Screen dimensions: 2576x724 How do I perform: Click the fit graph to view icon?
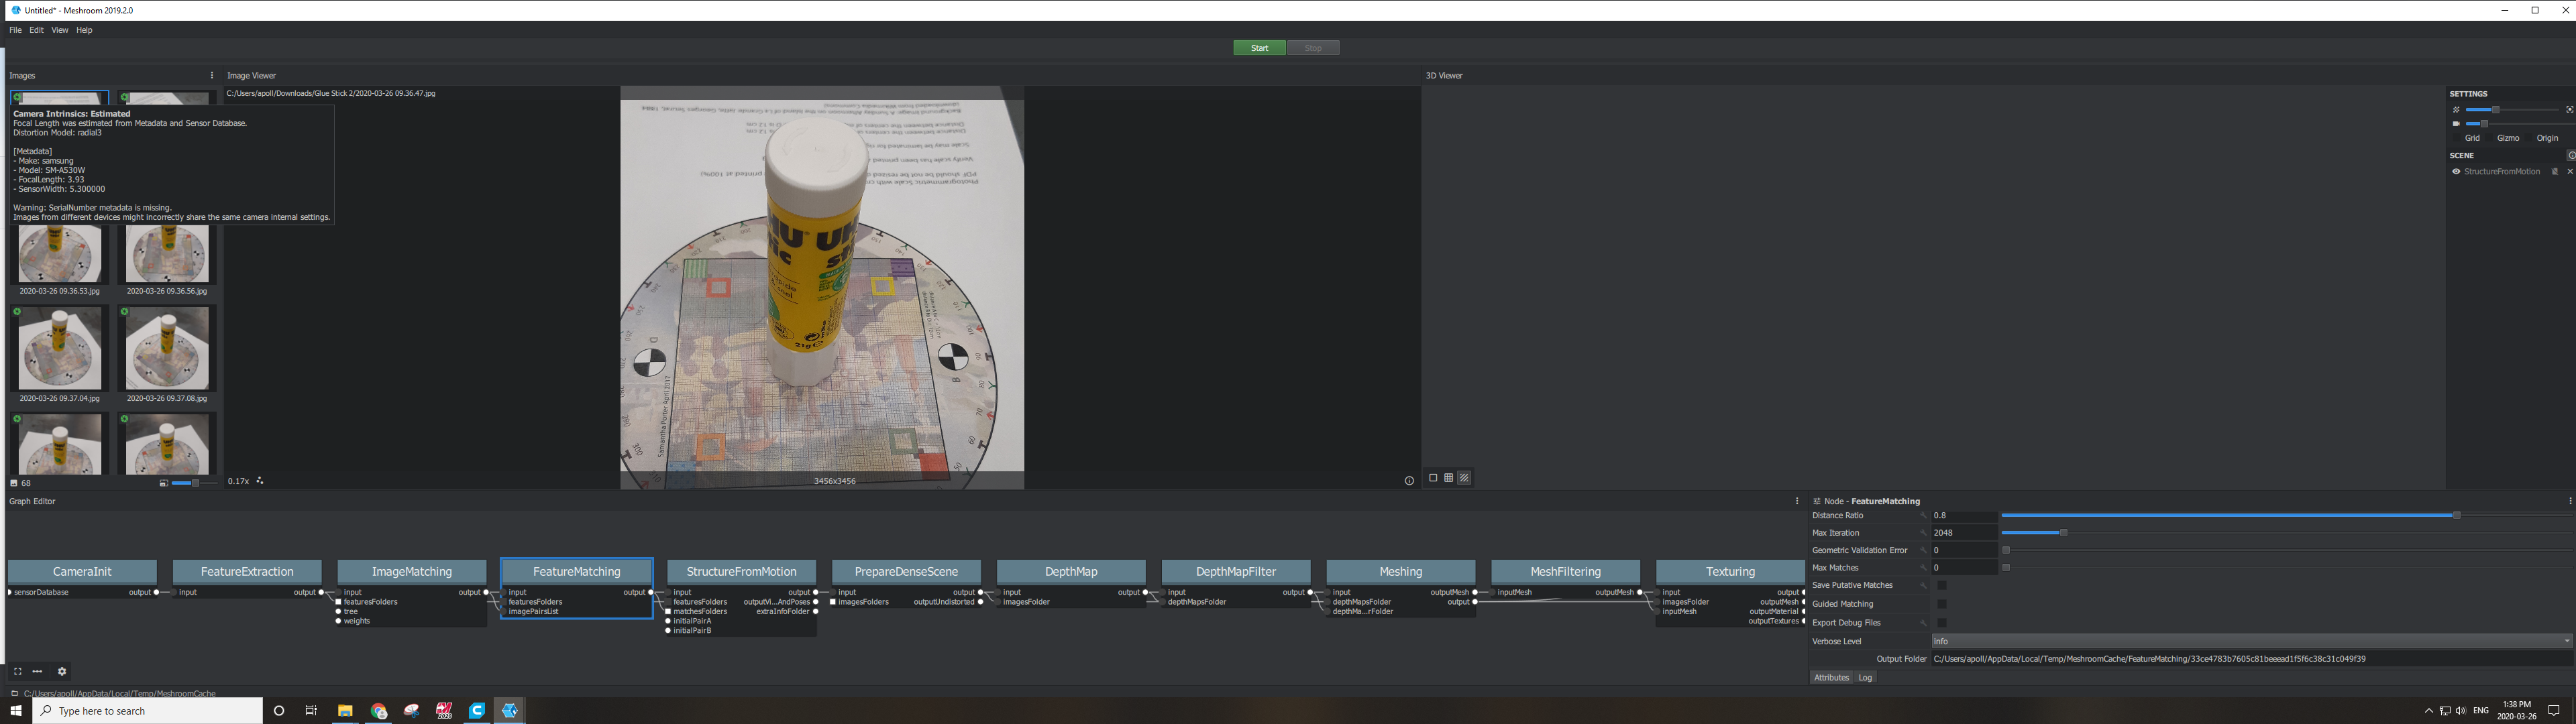pos(17,672)
